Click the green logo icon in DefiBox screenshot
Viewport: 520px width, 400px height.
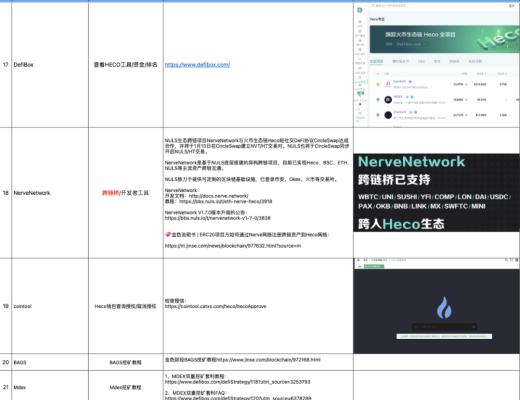click(x=360, y=10)
